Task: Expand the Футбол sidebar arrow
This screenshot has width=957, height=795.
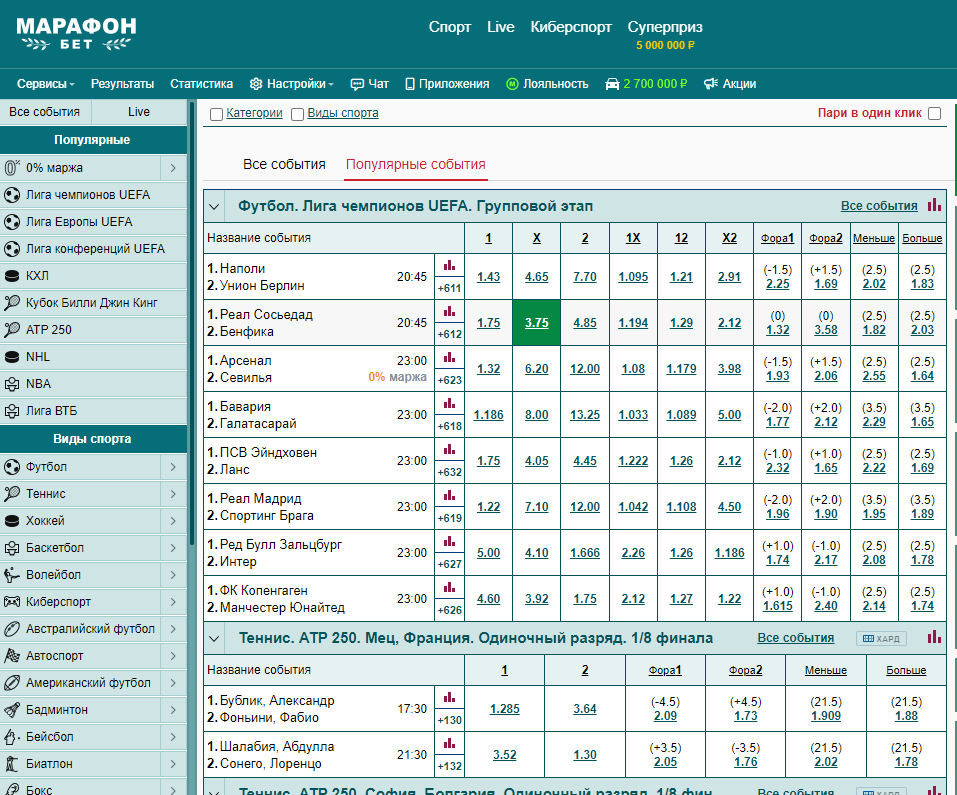Action: pos(173,467)
